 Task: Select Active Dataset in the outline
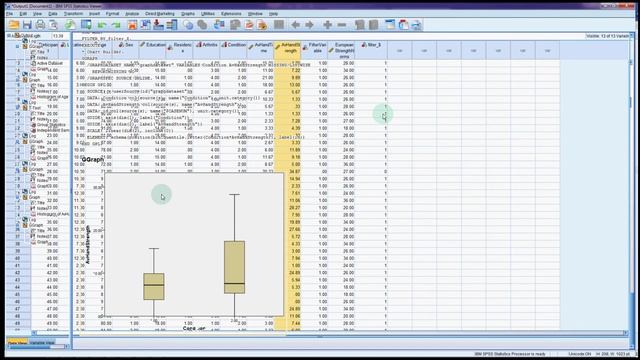click(x=50, y=64)
